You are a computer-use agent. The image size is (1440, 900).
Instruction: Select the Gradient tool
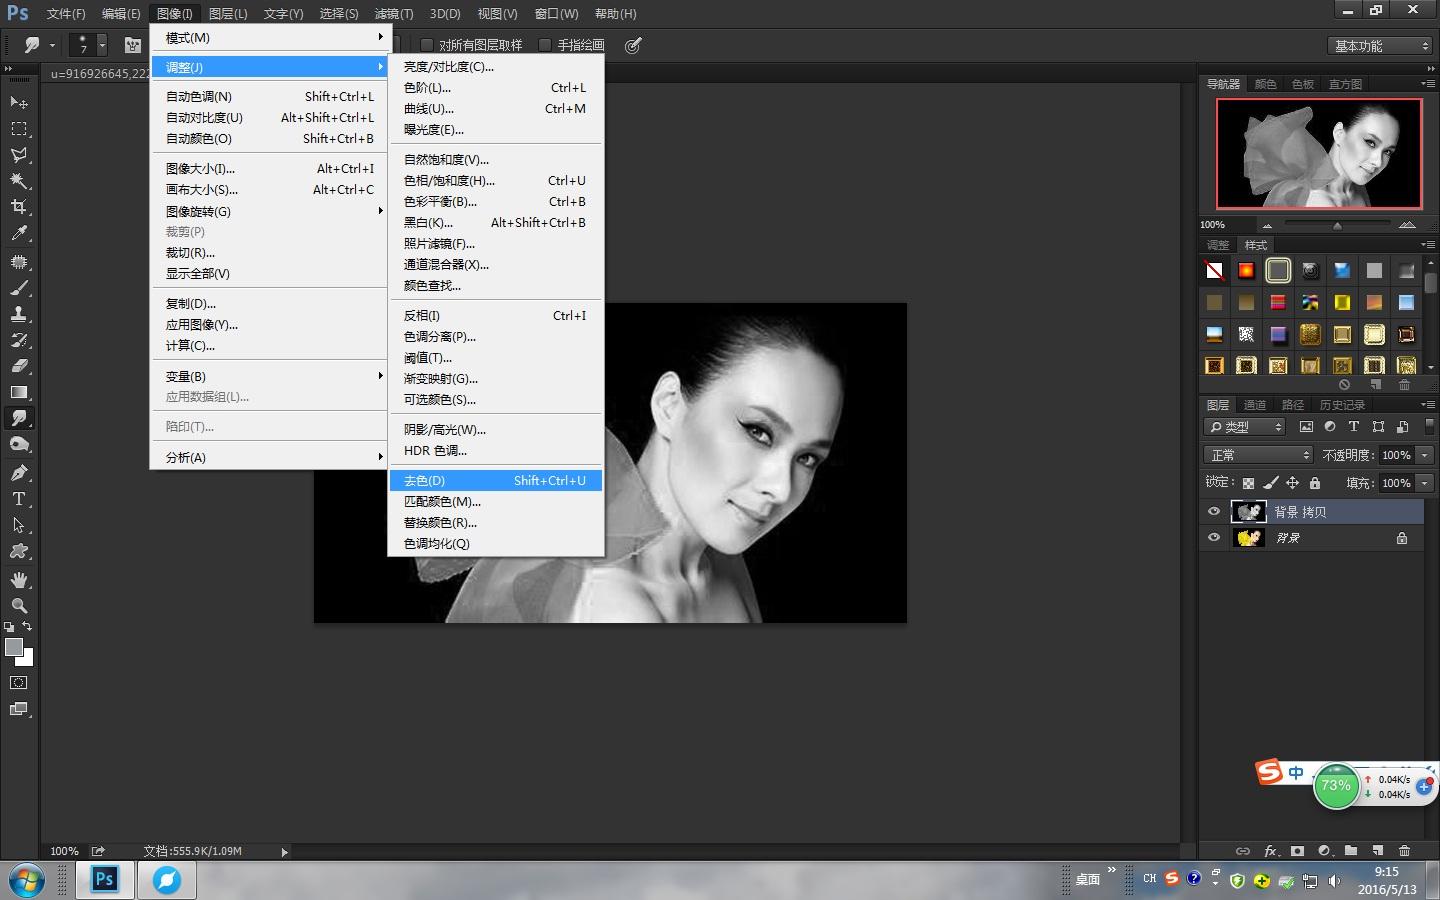[19, 392]
